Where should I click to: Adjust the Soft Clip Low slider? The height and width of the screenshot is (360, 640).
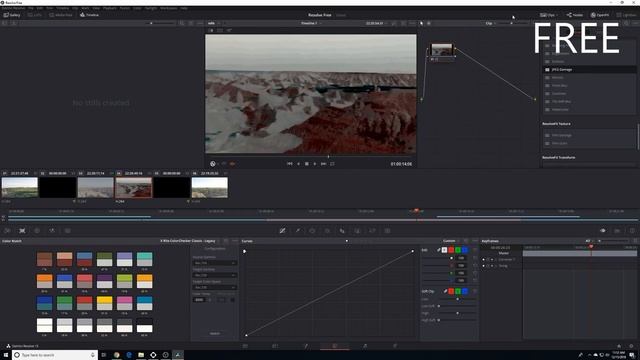457,299
